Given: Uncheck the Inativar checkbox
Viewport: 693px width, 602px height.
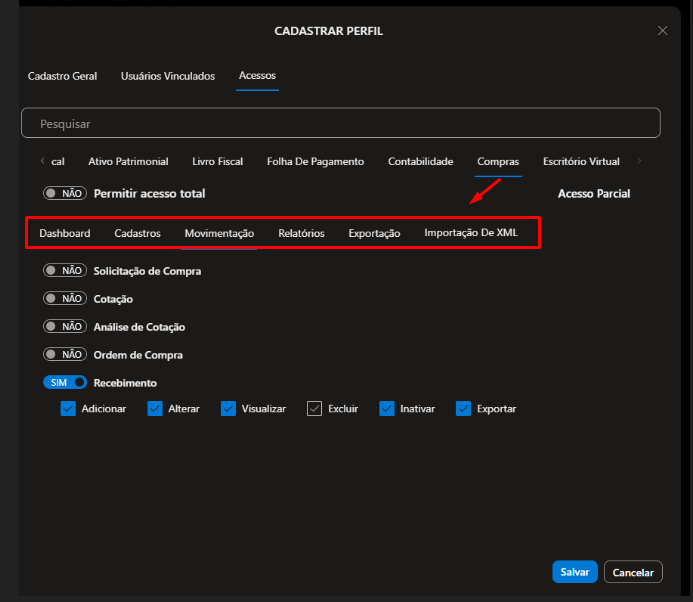Looking at the screenshot, I should click(x=386, y=408).
